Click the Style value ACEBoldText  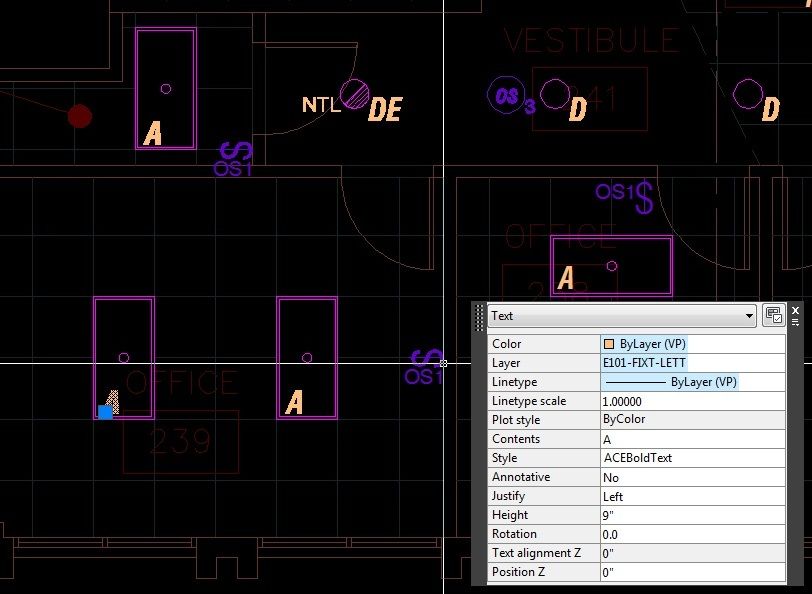click(690, 458)
